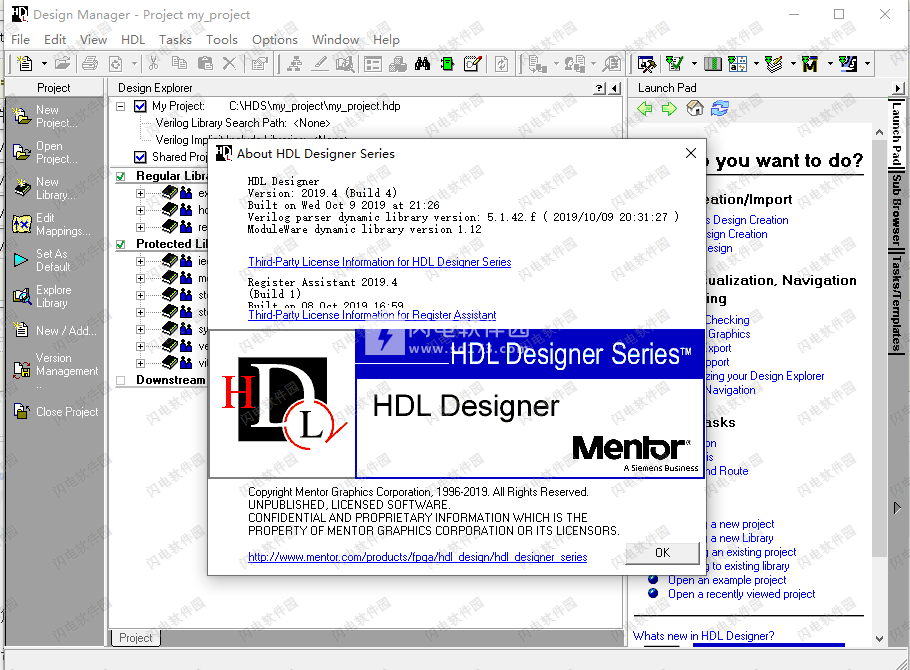Go forward with Launch Pad right arrow

point(669,108)
